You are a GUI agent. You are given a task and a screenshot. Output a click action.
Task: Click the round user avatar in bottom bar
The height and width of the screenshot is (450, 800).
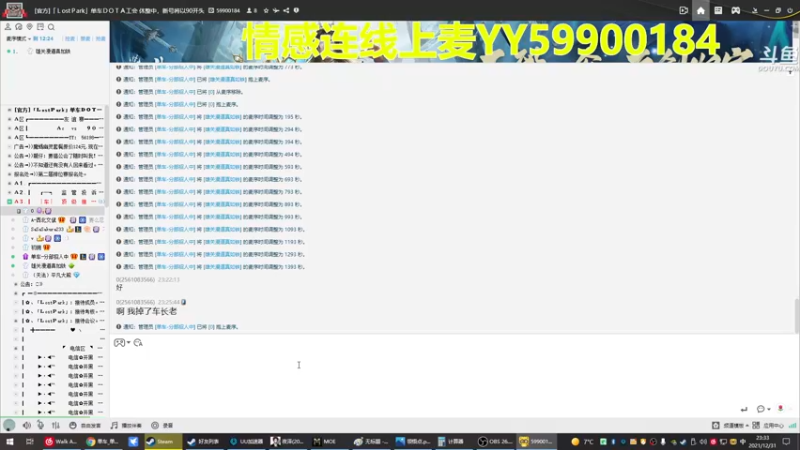9,424
